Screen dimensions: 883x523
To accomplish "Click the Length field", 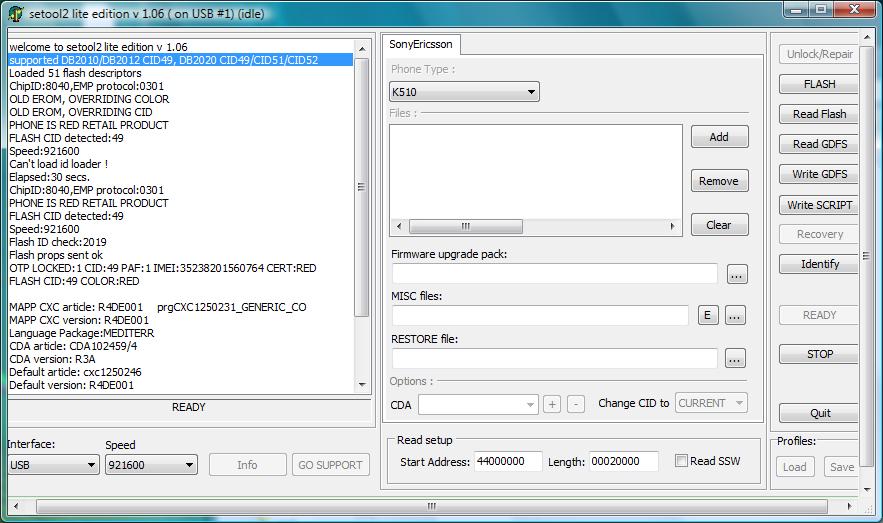I will tap(623, 461).
